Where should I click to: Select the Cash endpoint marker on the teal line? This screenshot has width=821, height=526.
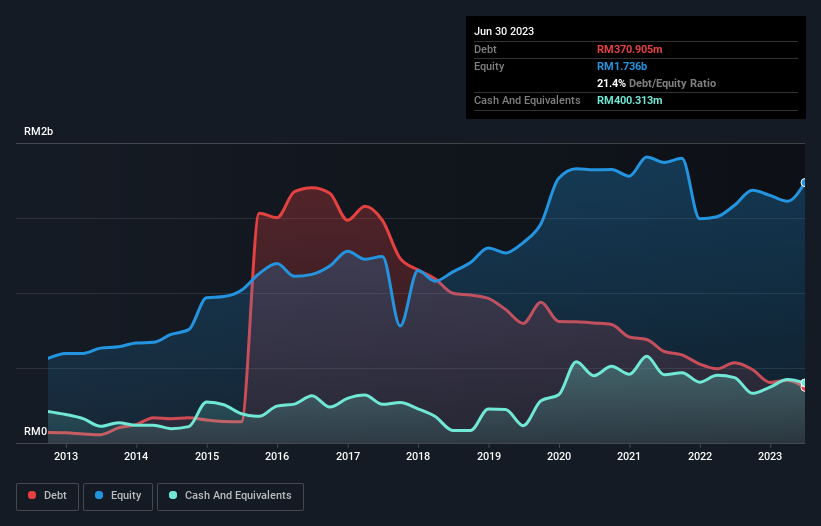click(x=805, y=383)
